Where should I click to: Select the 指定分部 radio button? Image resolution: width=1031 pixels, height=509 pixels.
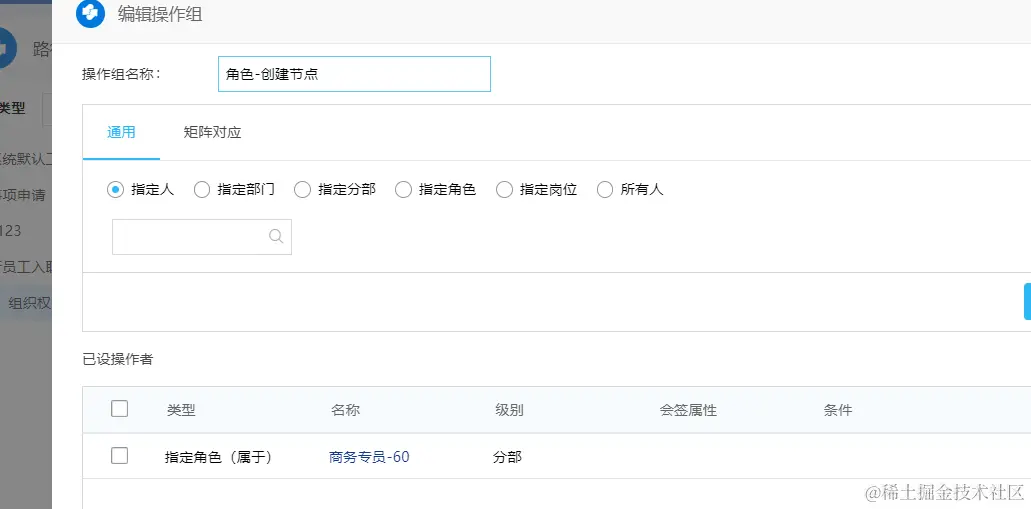coord(302,190)
